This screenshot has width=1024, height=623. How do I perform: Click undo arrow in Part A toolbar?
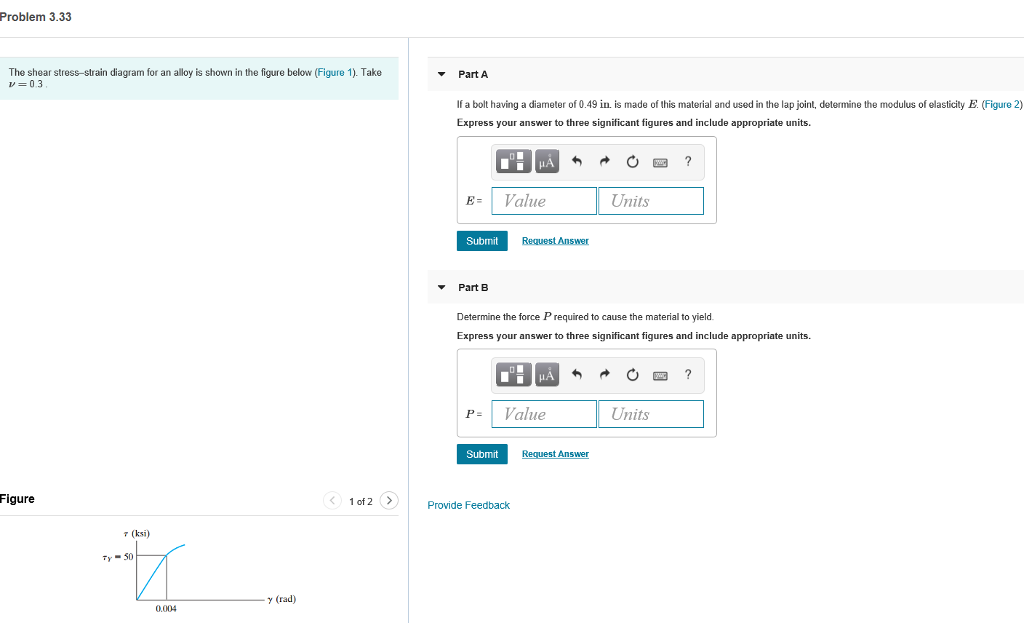[x=577, y=161]
